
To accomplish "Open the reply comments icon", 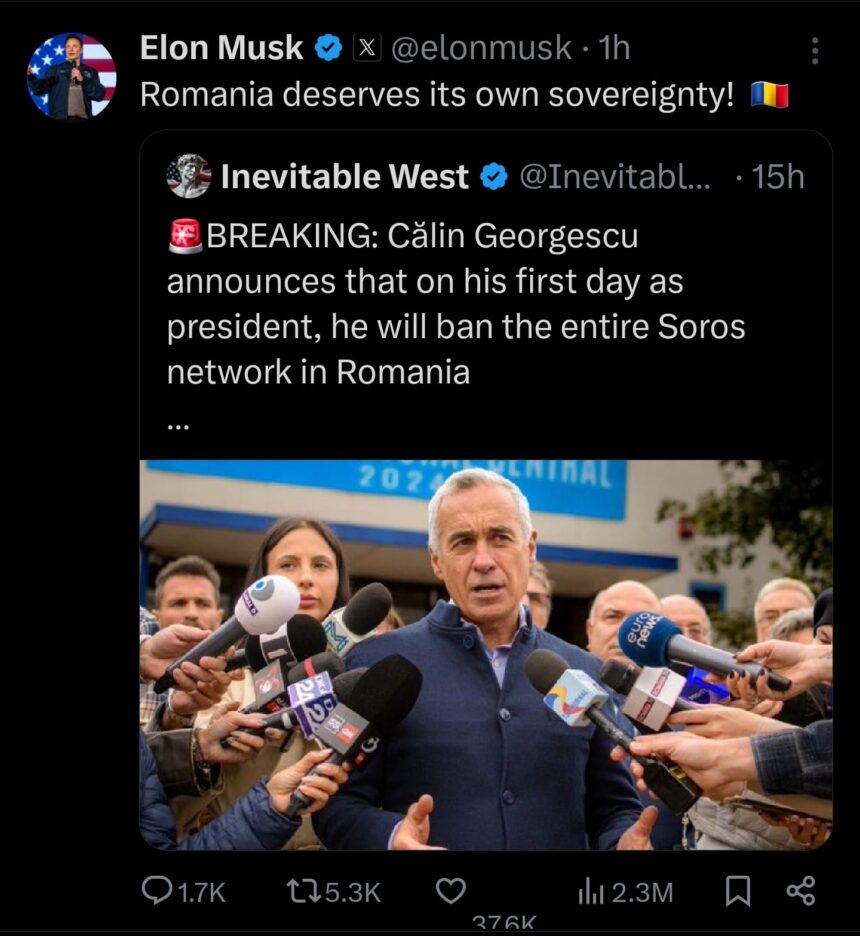I will coord(158,890).
